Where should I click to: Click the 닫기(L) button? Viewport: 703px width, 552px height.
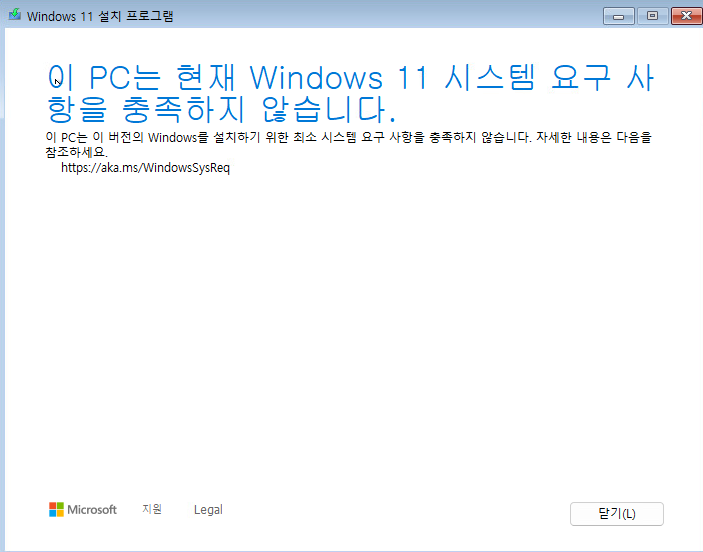coord(616,513)
